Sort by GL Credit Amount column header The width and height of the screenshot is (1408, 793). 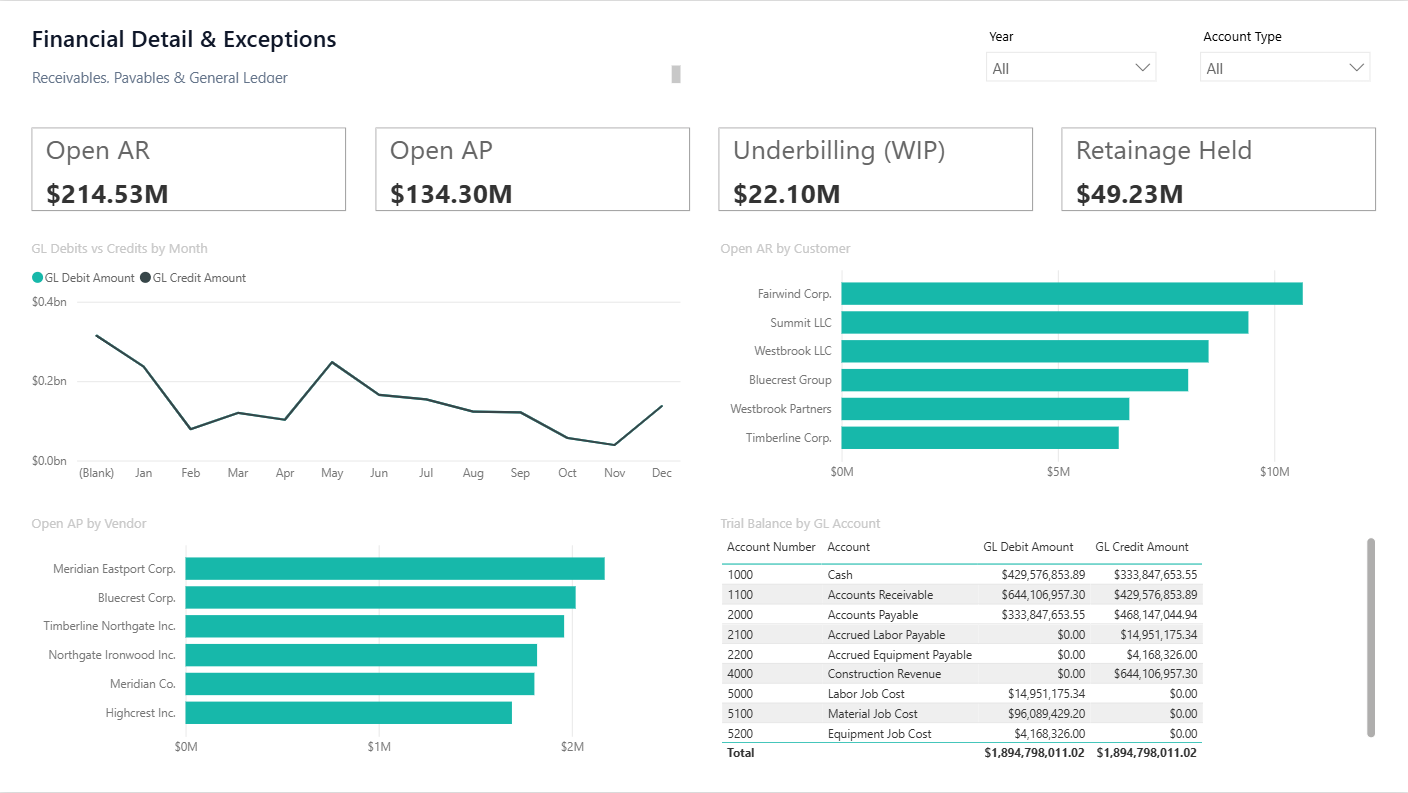(x=1142, y=547)
